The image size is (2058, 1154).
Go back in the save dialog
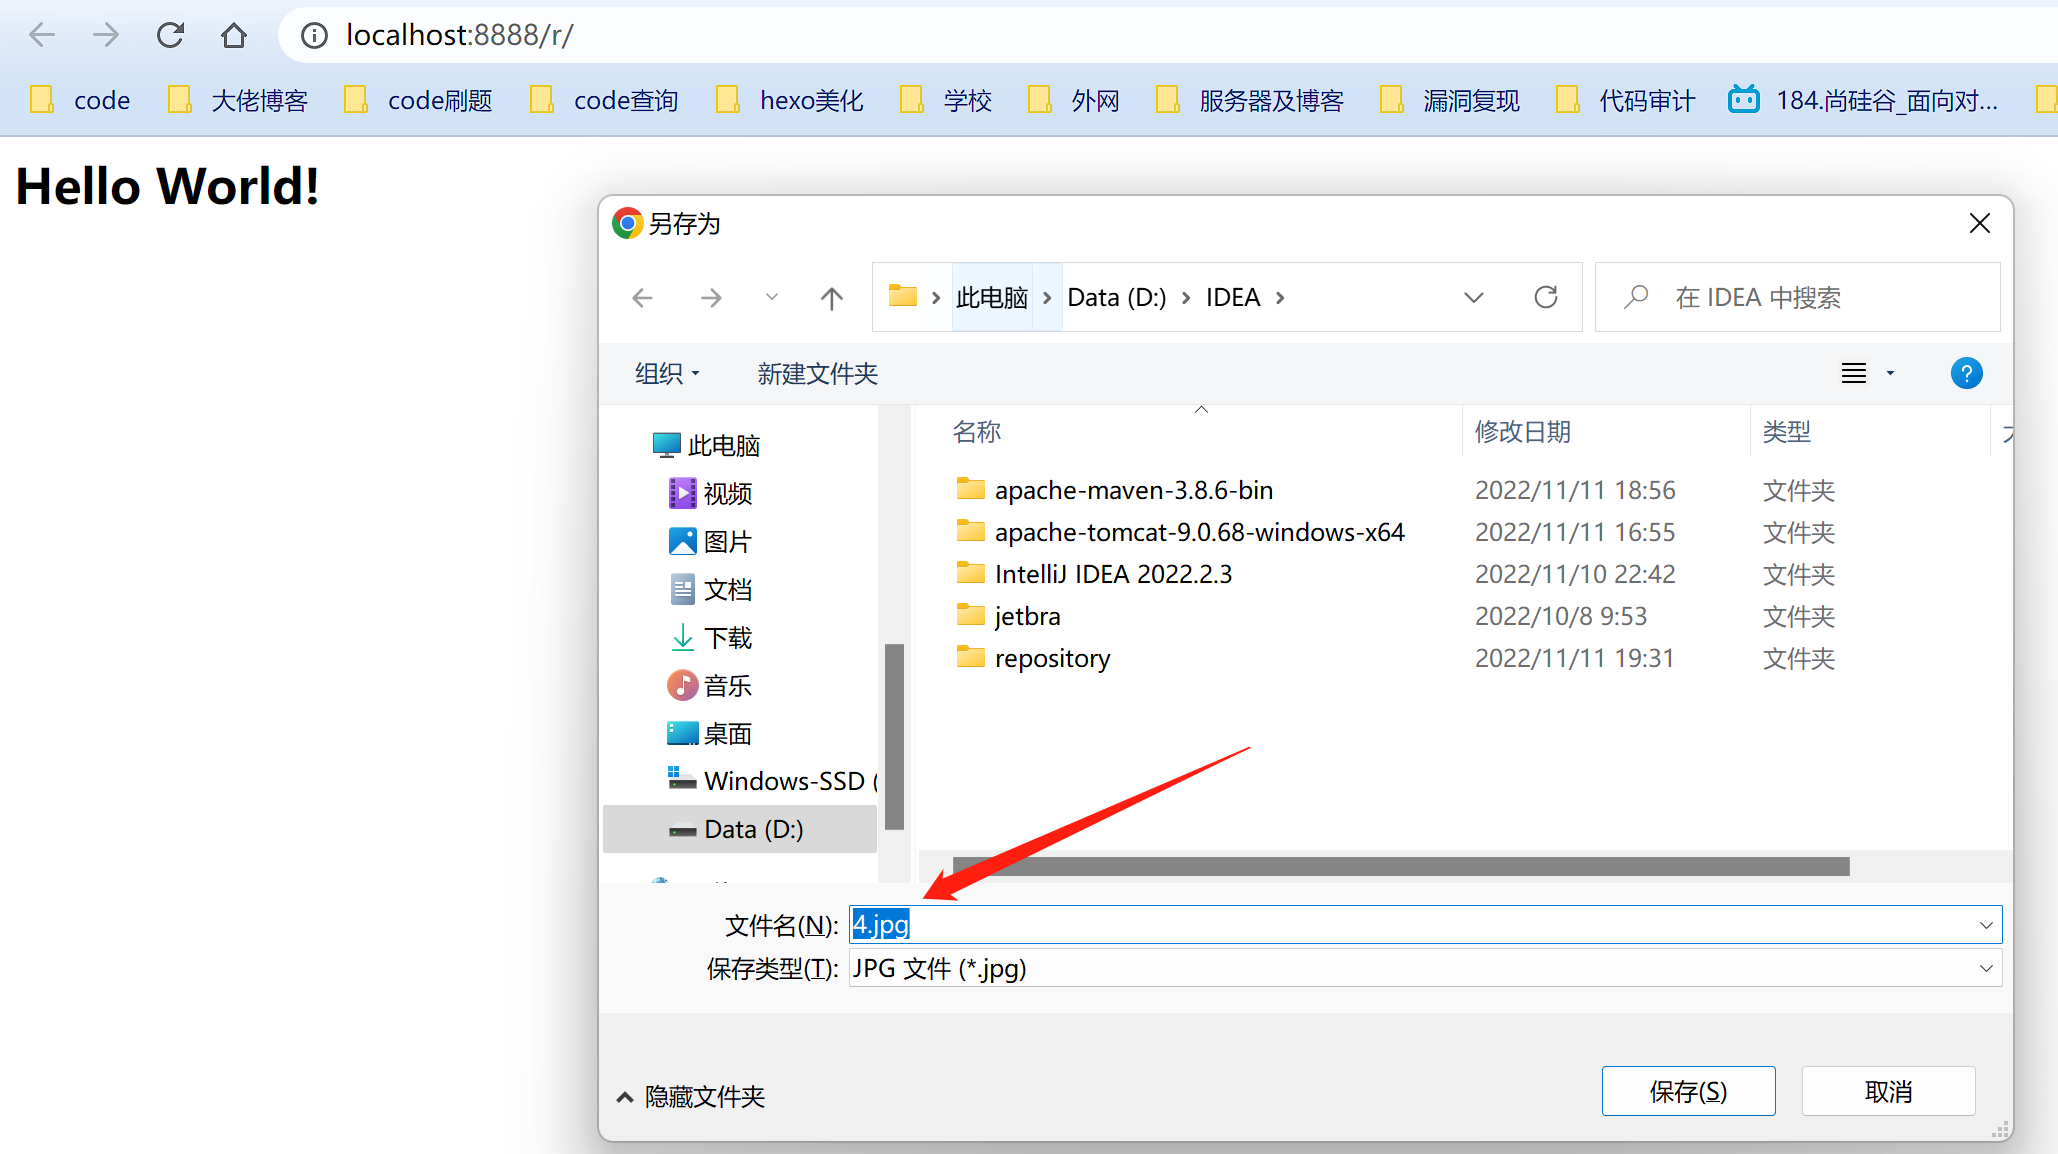pyautogui.click(x=642, y=298)
